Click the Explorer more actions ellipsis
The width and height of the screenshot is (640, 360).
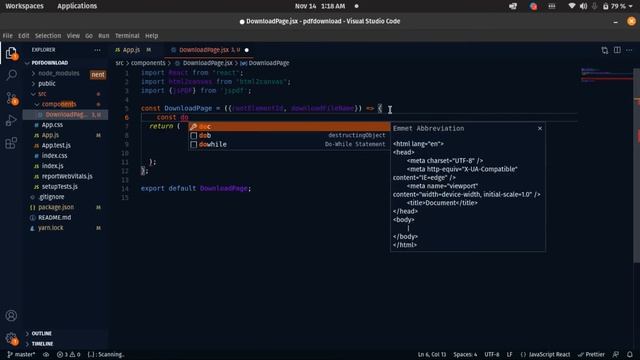[x=97, y=50]
